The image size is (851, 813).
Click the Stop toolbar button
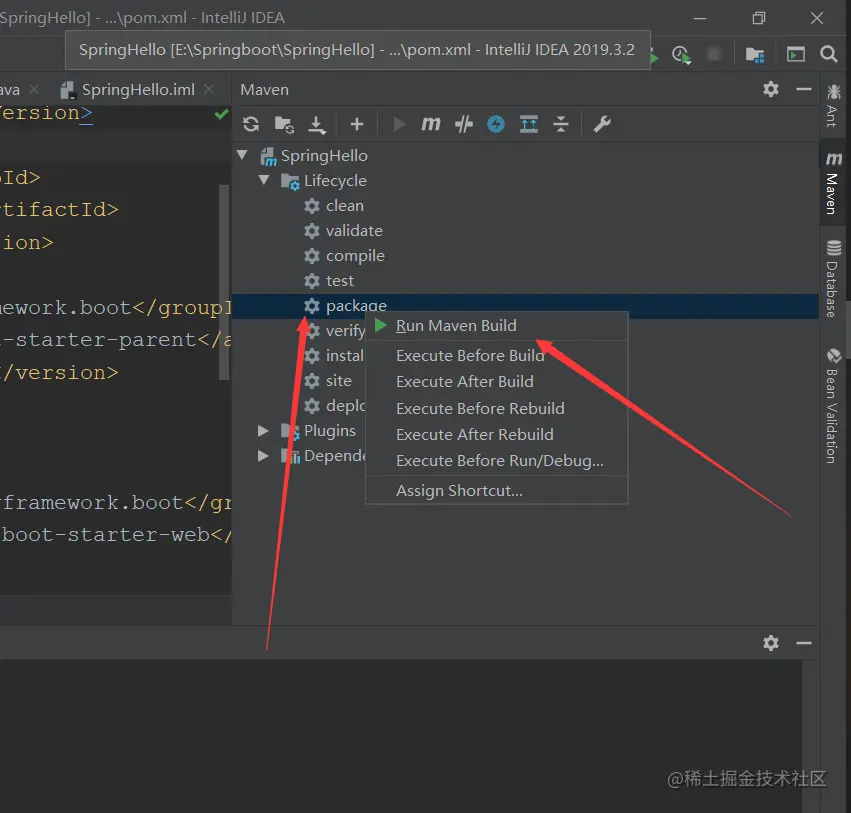[714, 54]
